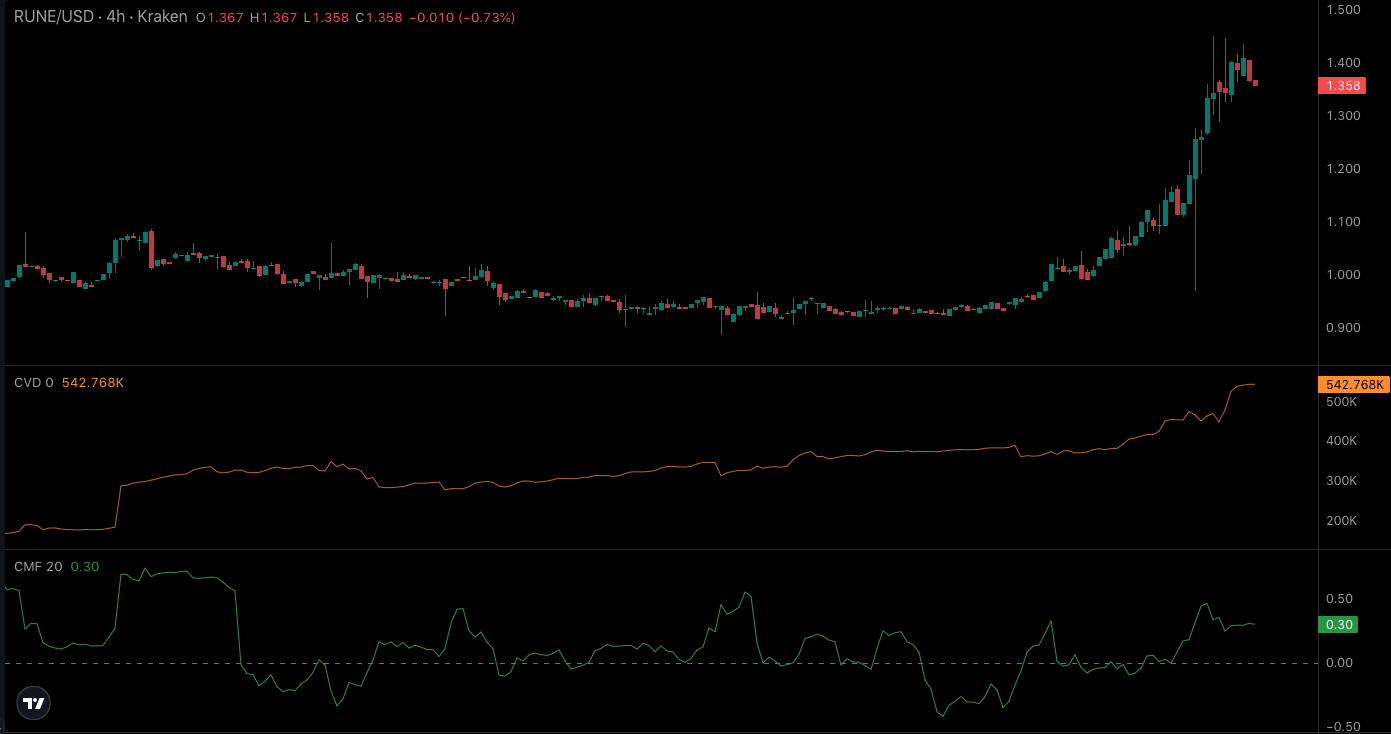Viewport: 1391px width, 734px height.
Task: Click the 1.200 price axis label
Action: (1343, 169)
